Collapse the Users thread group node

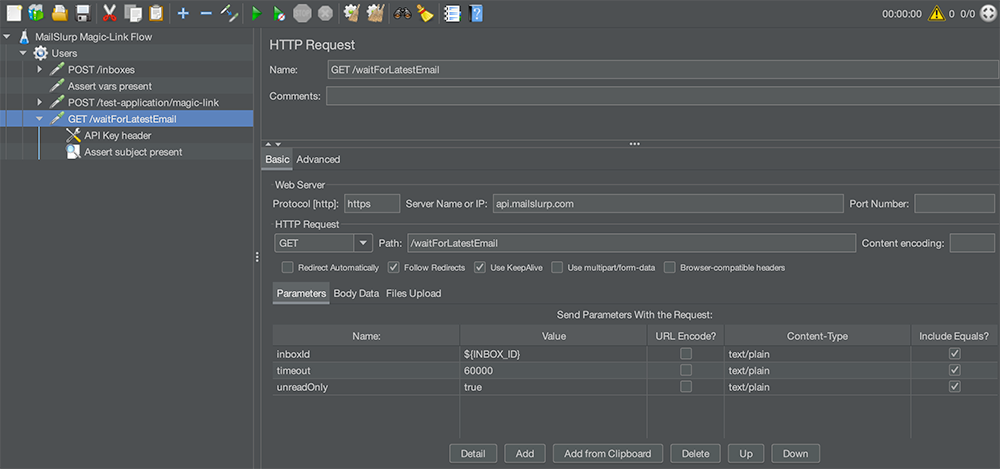coord(23,53)
